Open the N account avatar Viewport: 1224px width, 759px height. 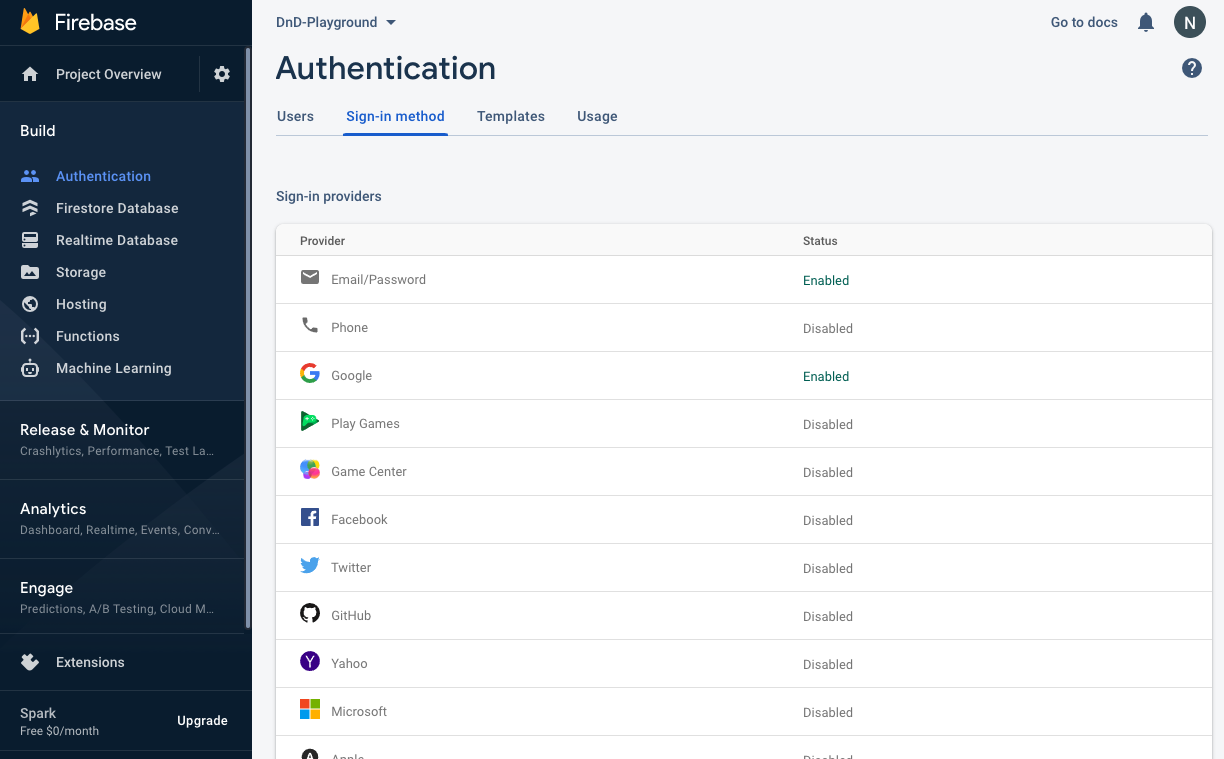1190,22
